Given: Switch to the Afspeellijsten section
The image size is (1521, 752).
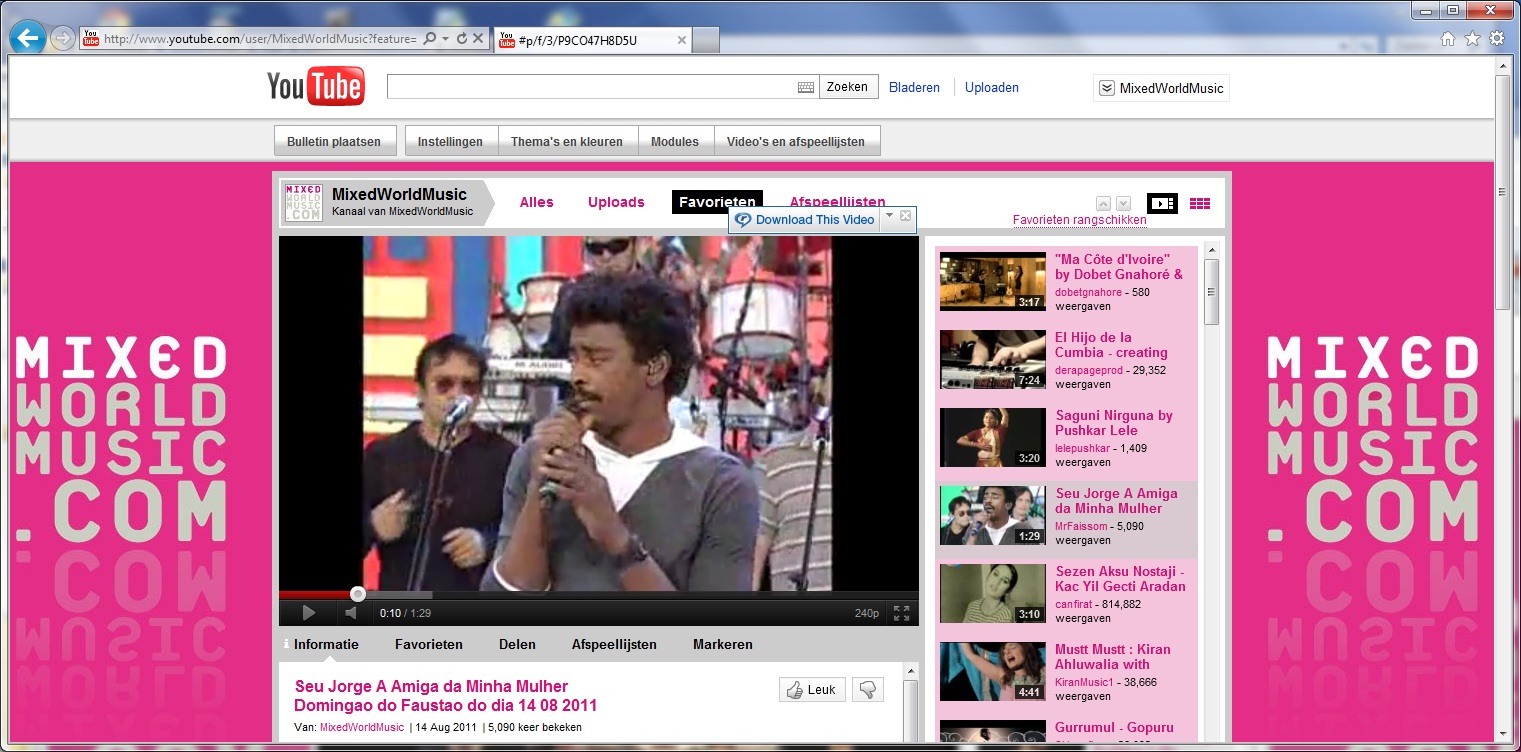Looking at the screenshot, I should tap(837, 201).
